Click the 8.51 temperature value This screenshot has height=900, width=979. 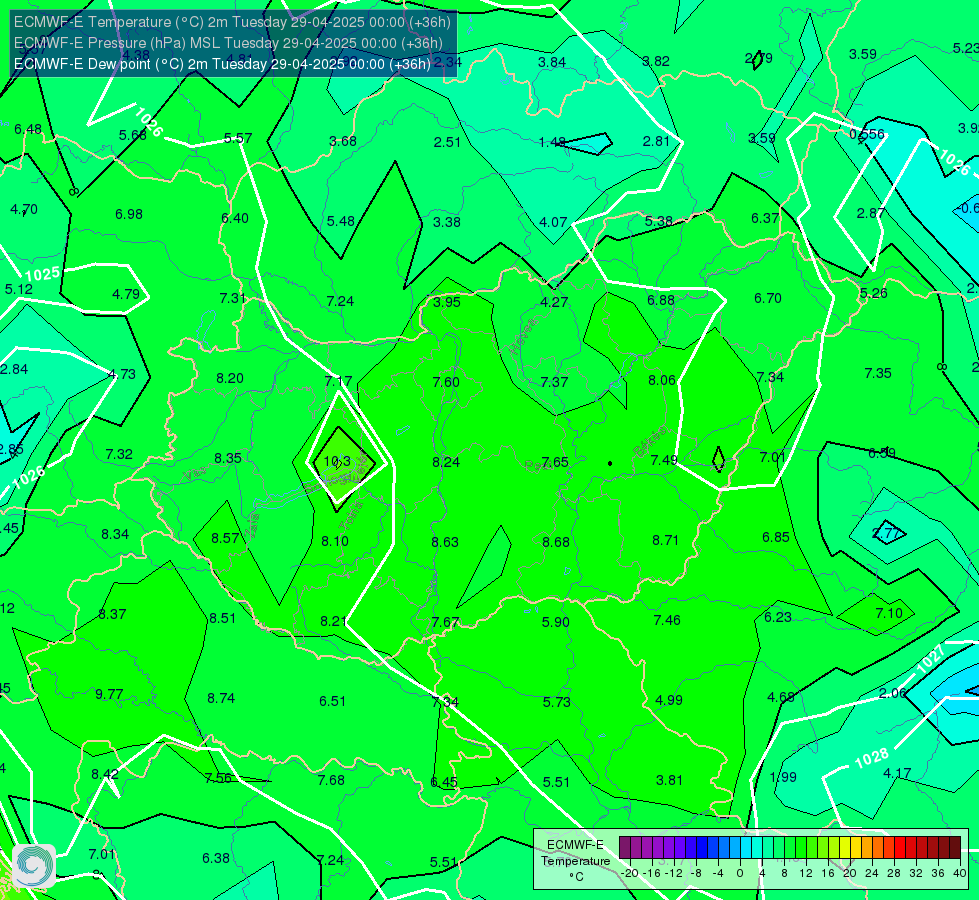pos(222,618)
